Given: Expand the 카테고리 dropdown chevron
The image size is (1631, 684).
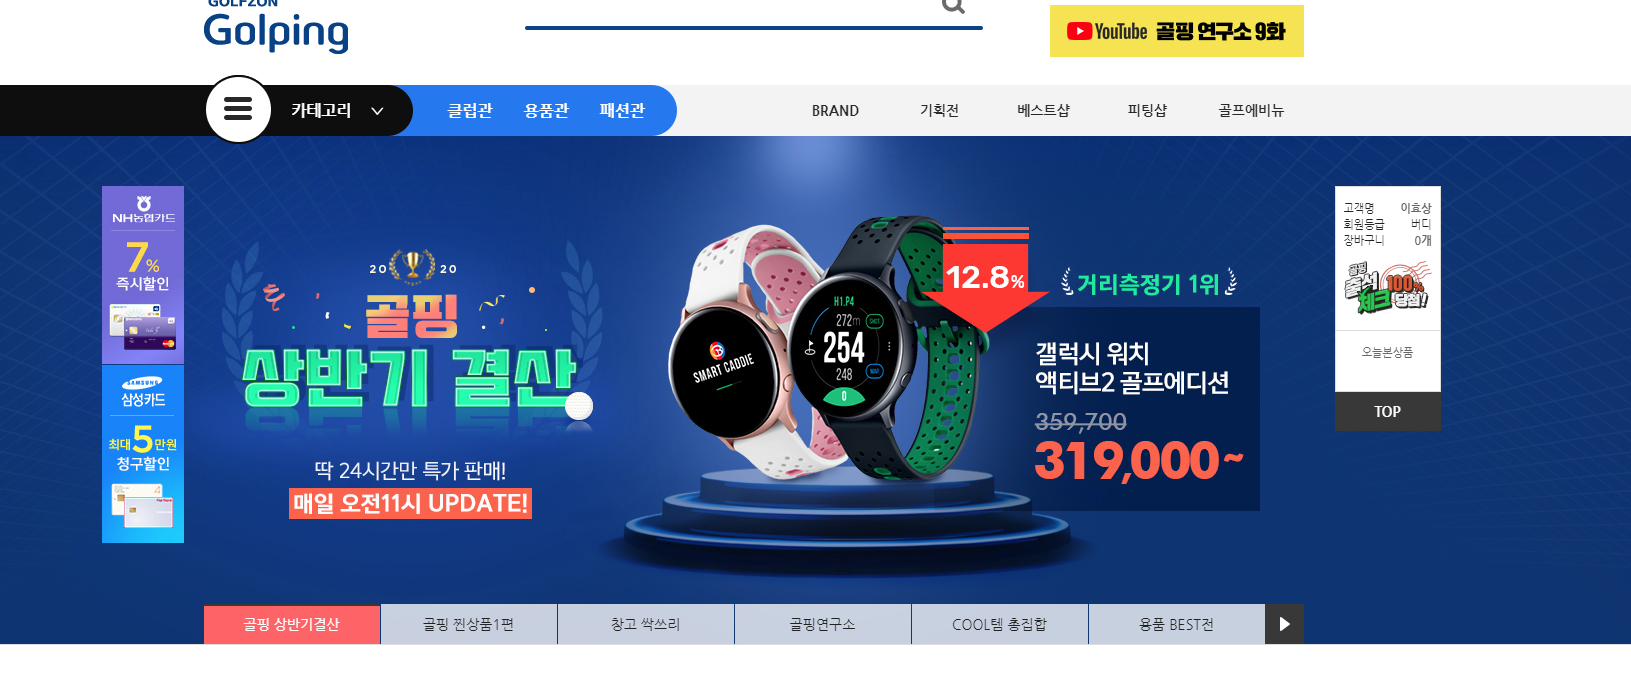Looking at the screenshot, I should click(377, 111).
